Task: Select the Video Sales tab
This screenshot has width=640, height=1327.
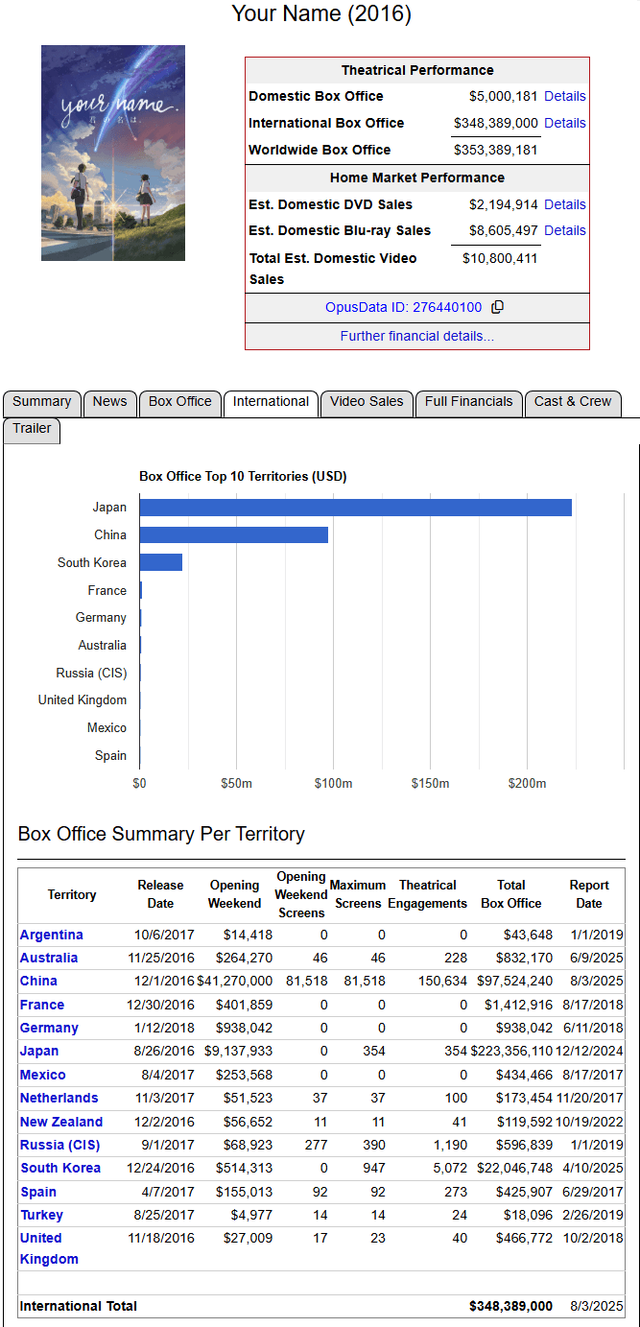Action: [367, 402]
